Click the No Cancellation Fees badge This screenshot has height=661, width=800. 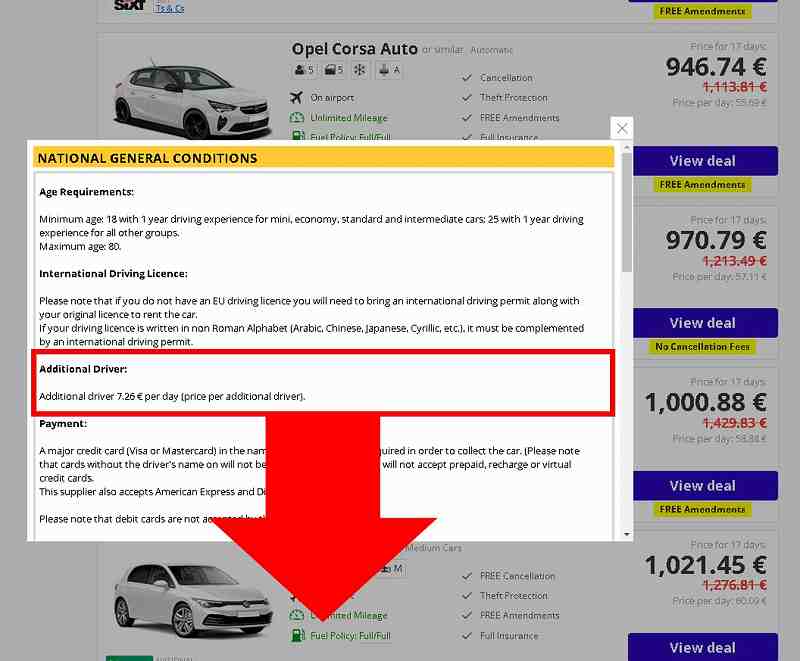click(703, 347)
